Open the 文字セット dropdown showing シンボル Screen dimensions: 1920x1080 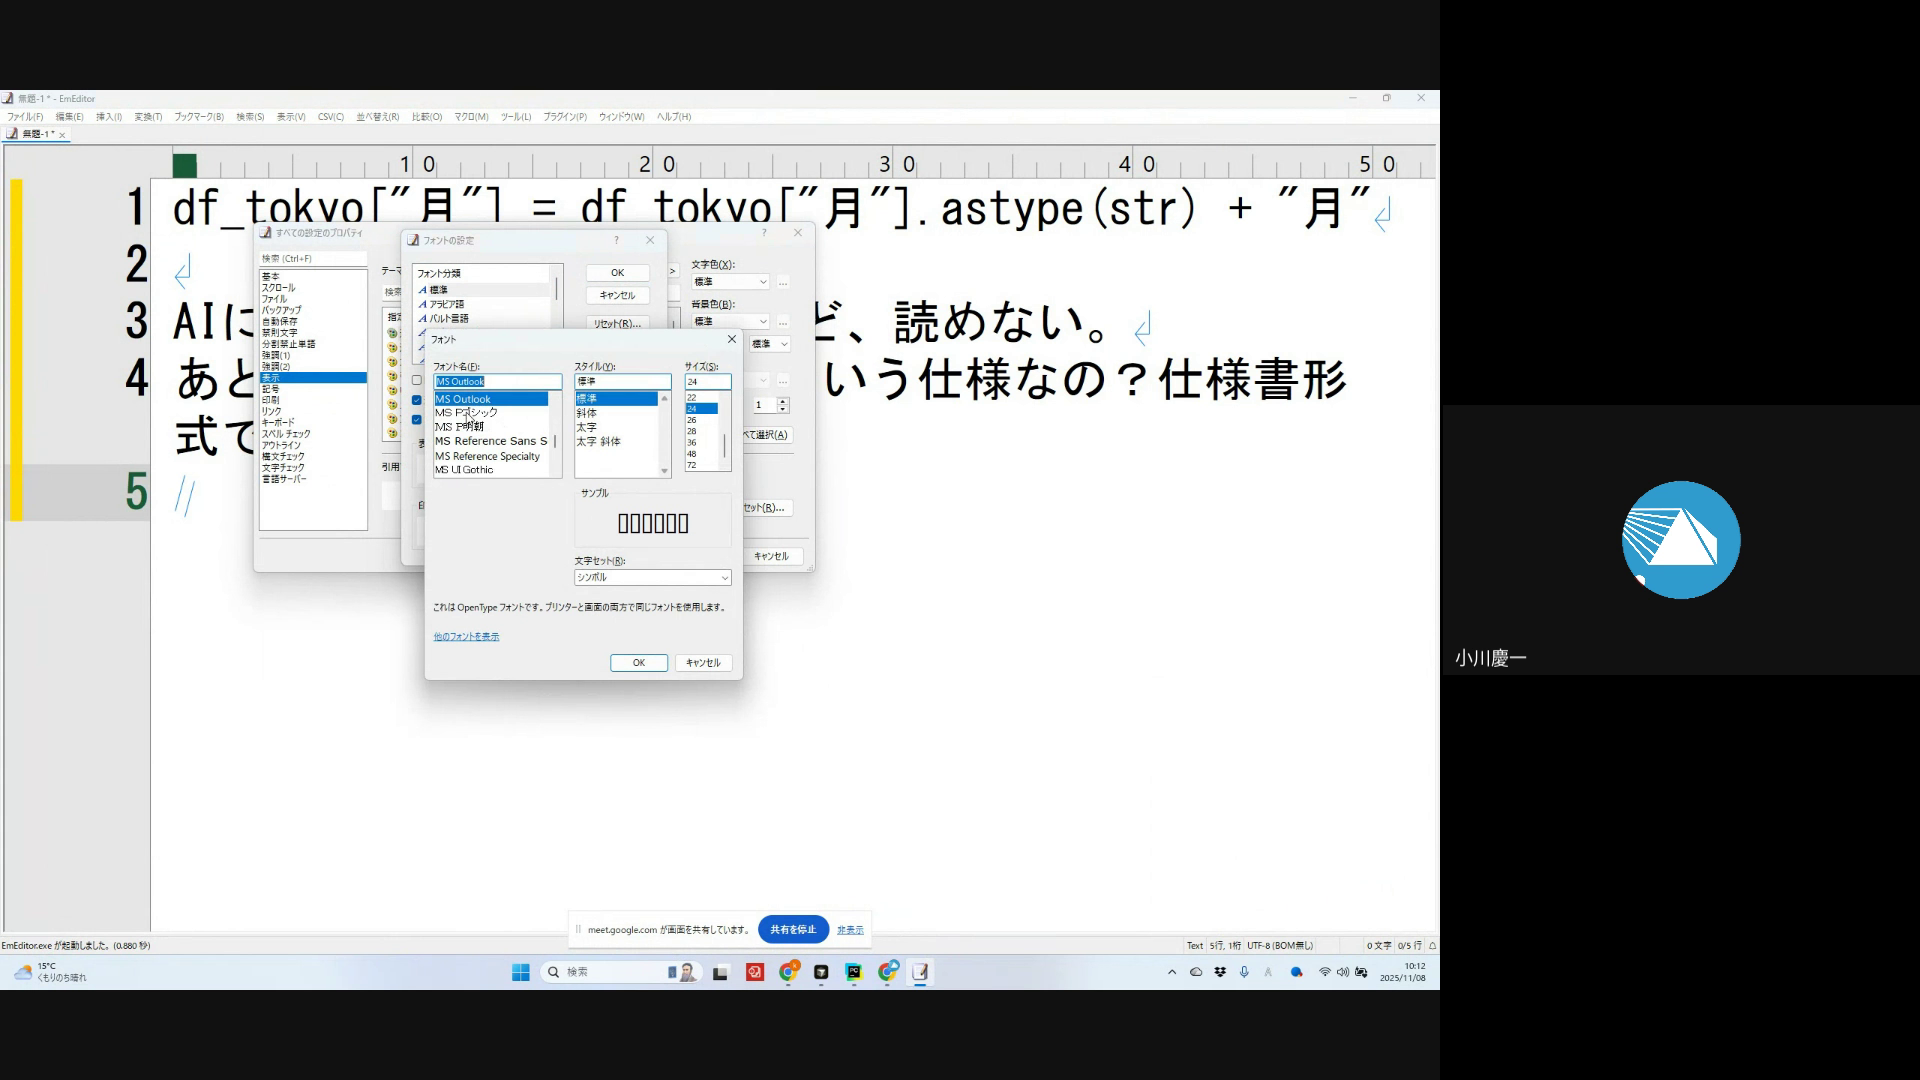tap(652, 578)
